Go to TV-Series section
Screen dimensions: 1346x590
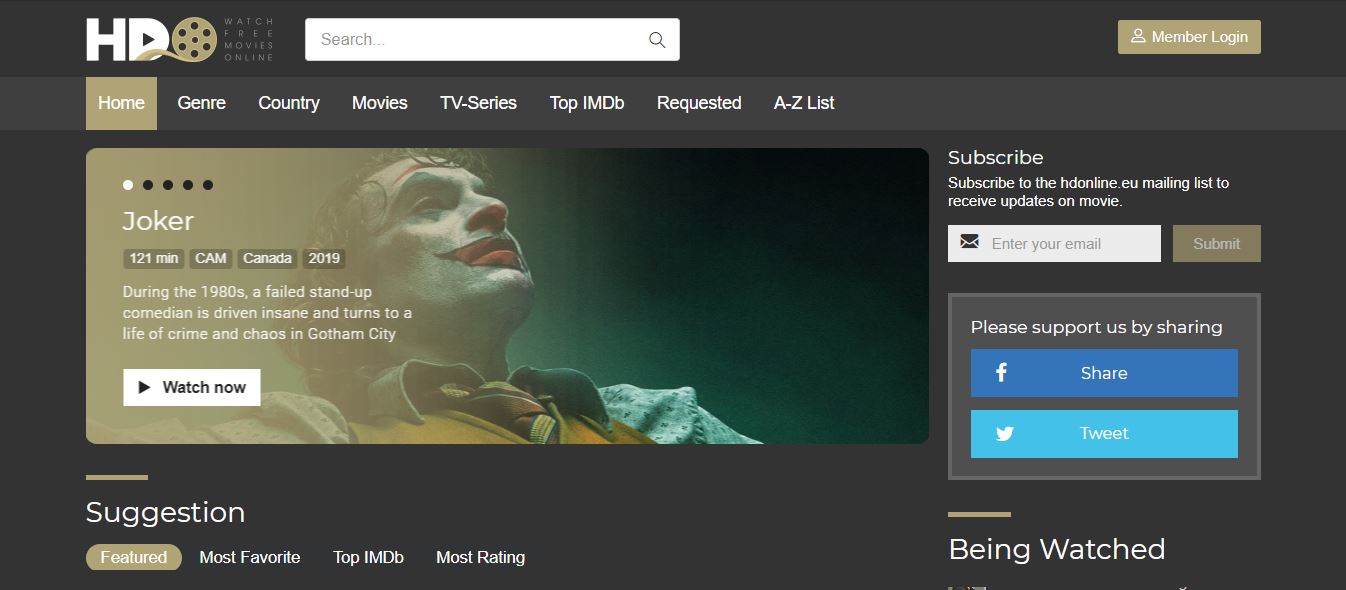(478, 103)
